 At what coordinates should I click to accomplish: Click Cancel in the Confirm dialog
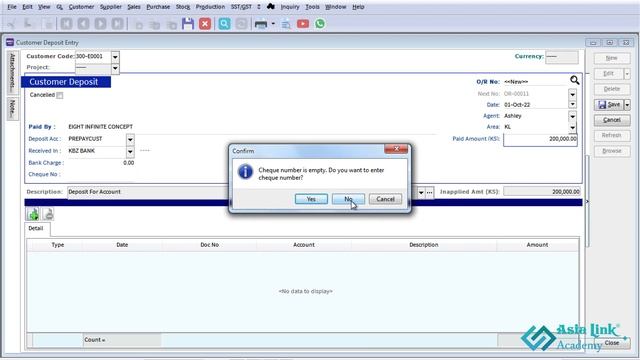[x=385, y=199]
